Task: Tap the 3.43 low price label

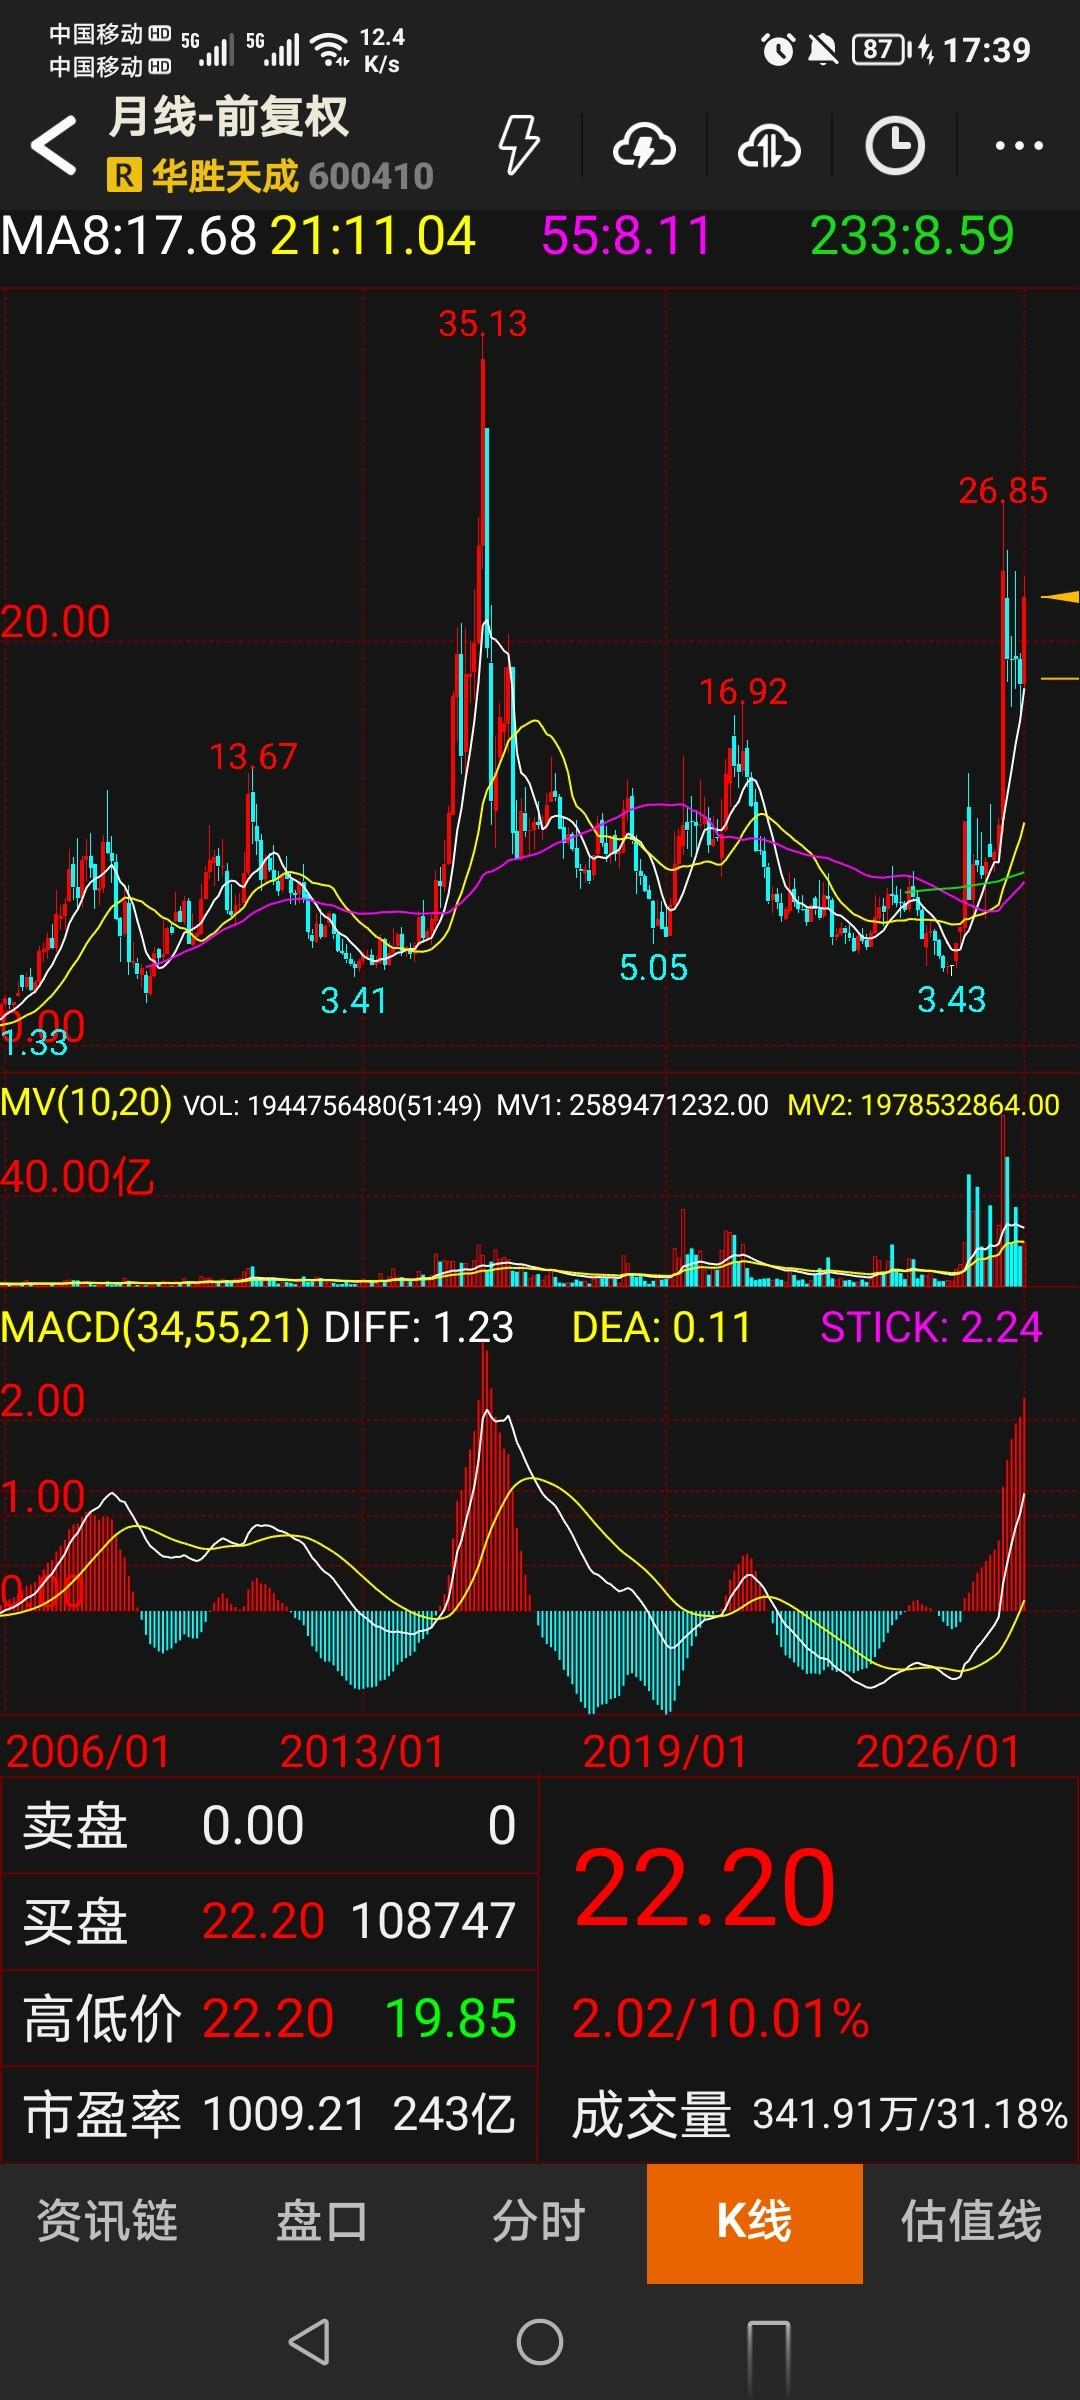Action: pos(951,998)
